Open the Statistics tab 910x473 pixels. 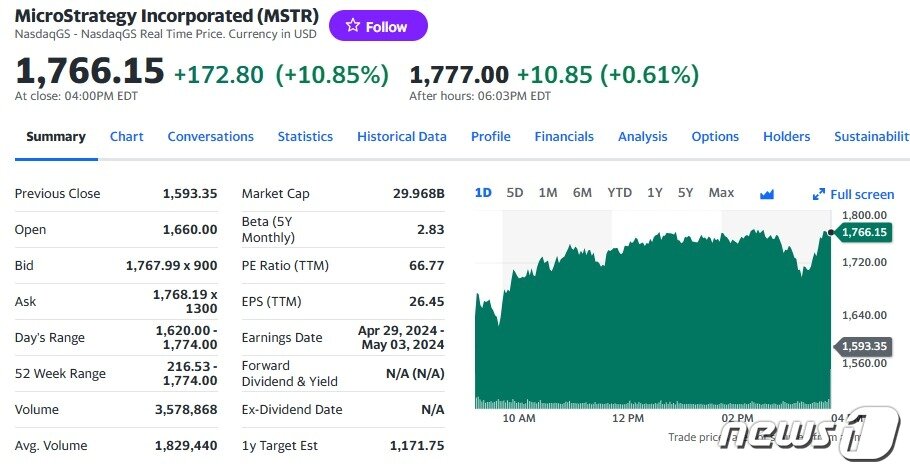pos(305,137)
